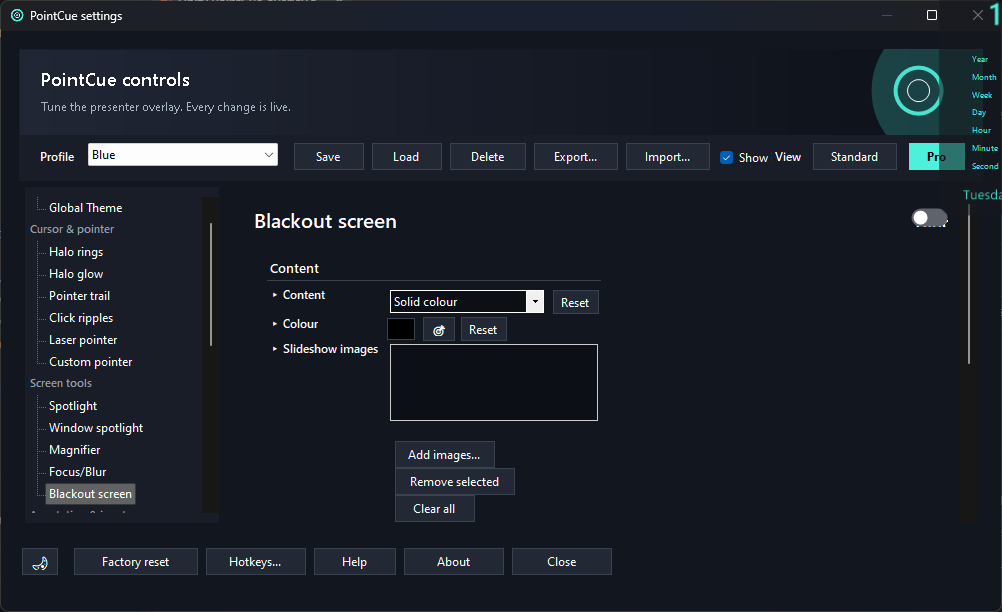Open Spotlight settings
This screenshot has width=1002, height=612.
tap(73, 406)
